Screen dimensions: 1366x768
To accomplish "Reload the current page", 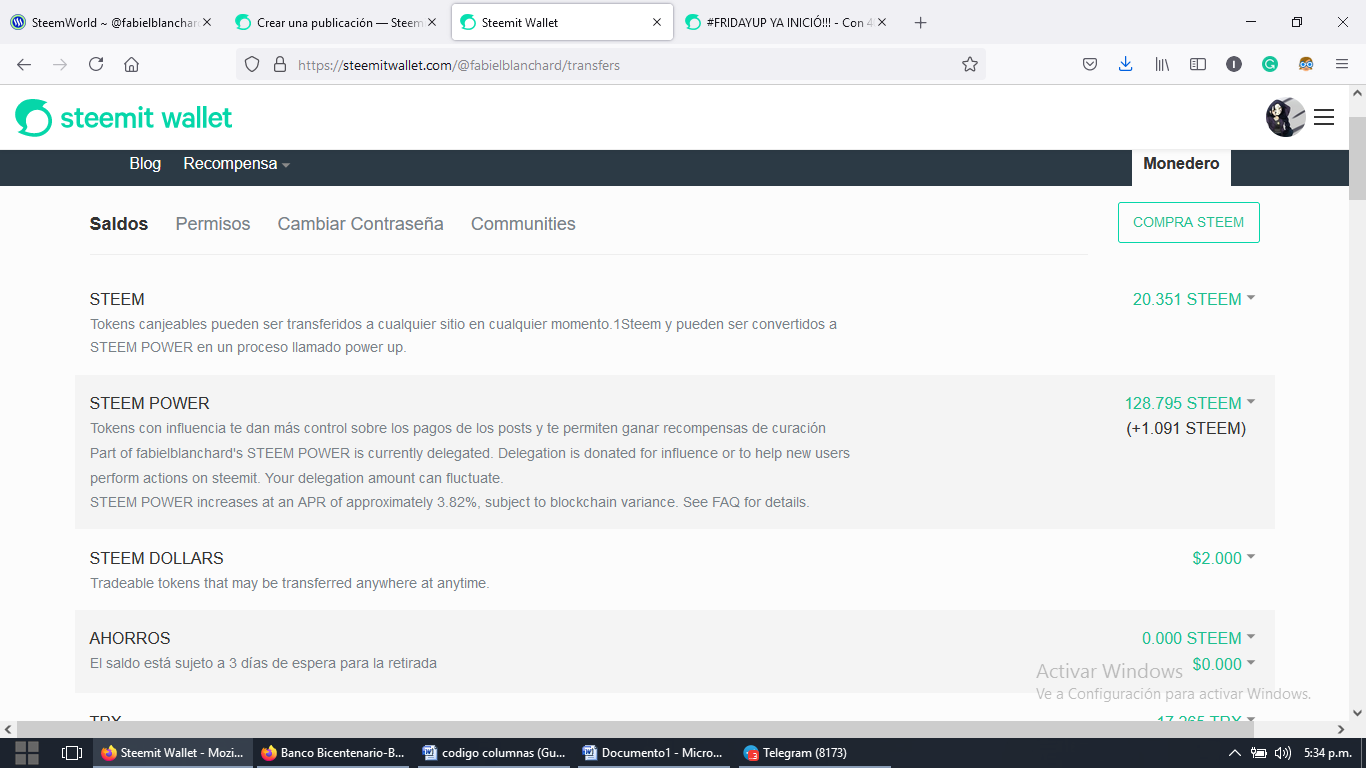I will coord(96,64).
